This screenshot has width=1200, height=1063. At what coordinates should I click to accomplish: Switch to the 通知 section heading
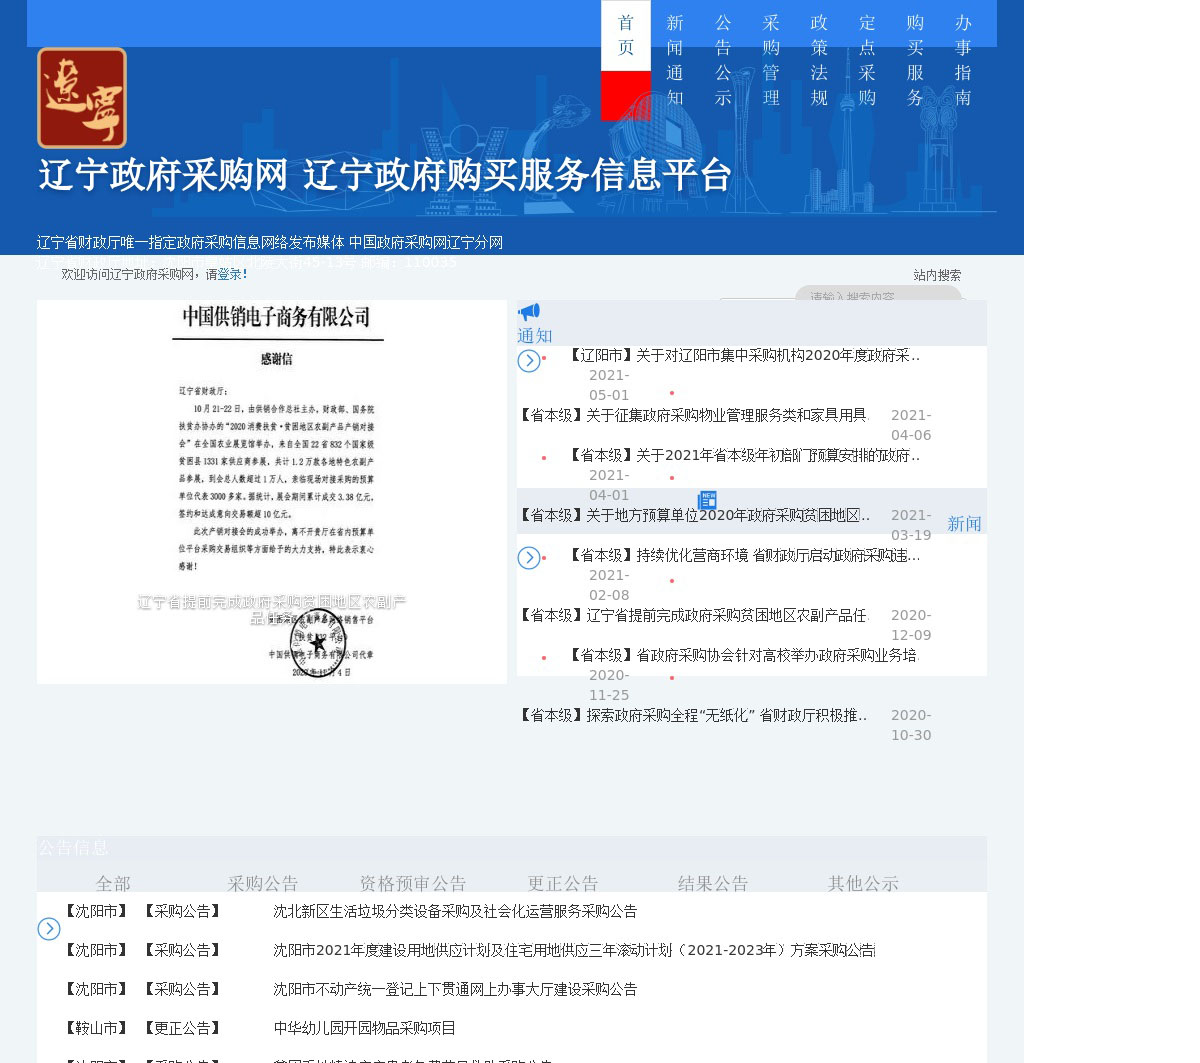535,336
